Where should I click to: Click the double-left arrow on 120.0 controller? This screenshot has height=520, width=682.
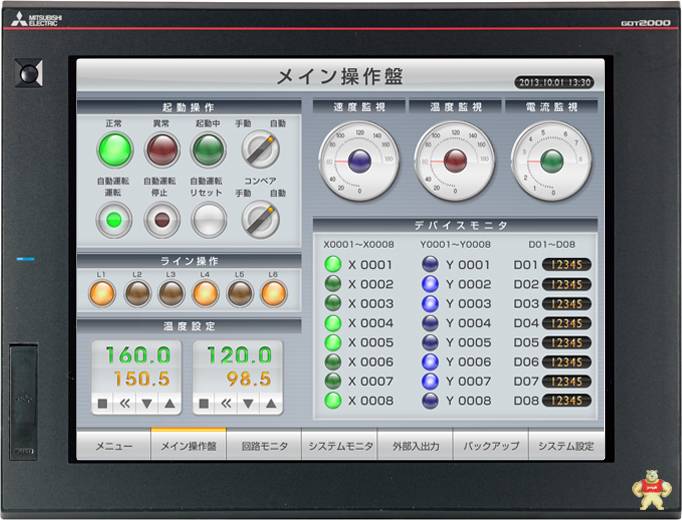click(226, 404)
